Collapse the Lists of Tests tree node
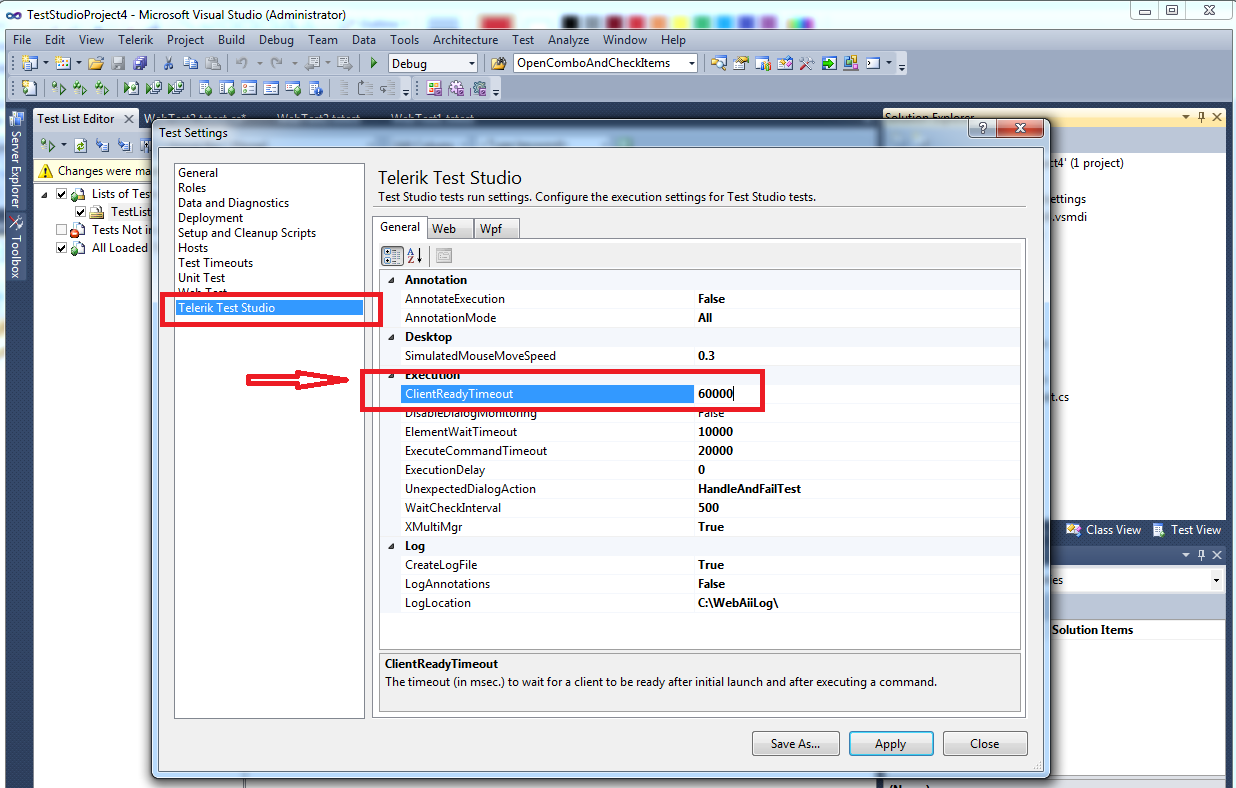This screenshot has width=1236, height=788. tap(44, 194)
